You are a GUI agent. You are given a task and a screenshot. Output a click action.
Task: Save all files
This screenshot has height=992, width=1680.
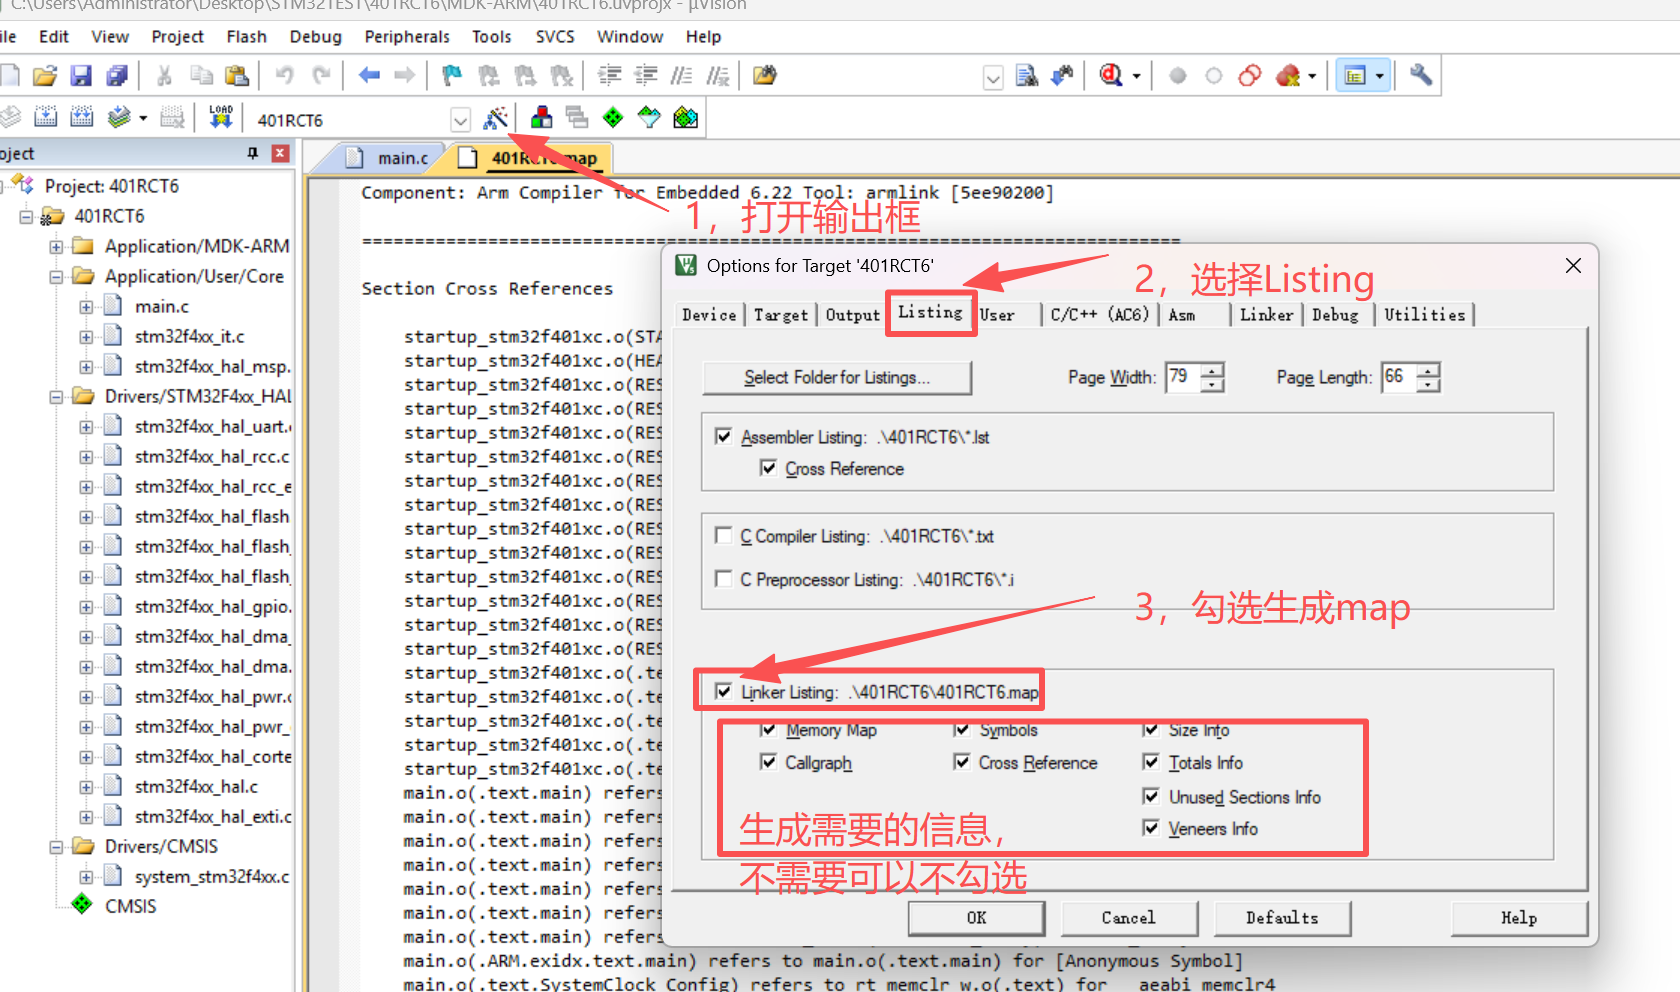[117, 76]
